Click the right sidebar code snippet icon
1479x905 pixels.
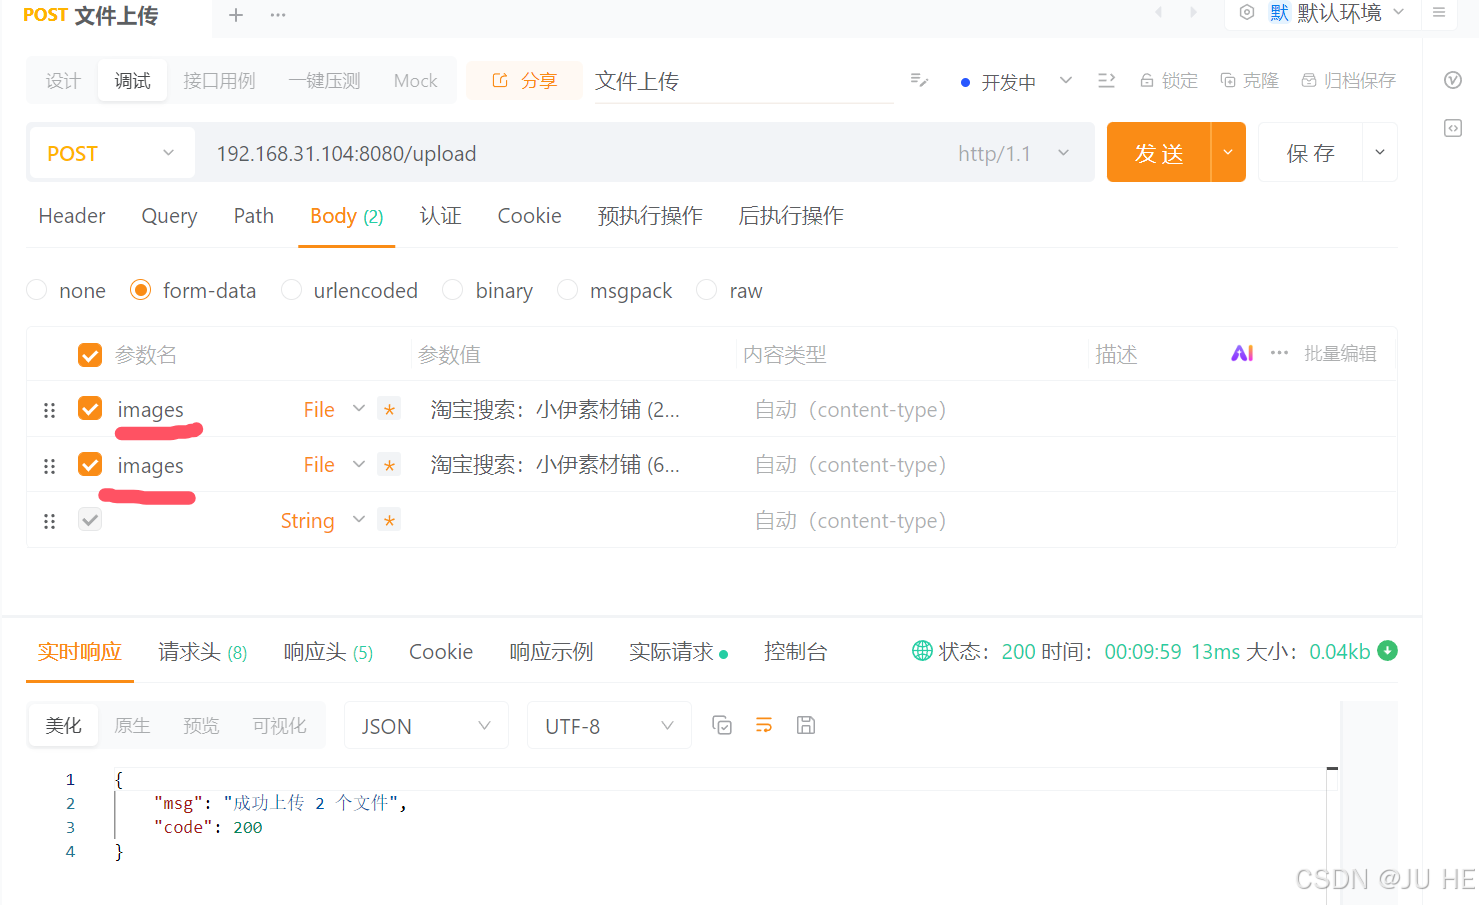[x=1453, y=128]
